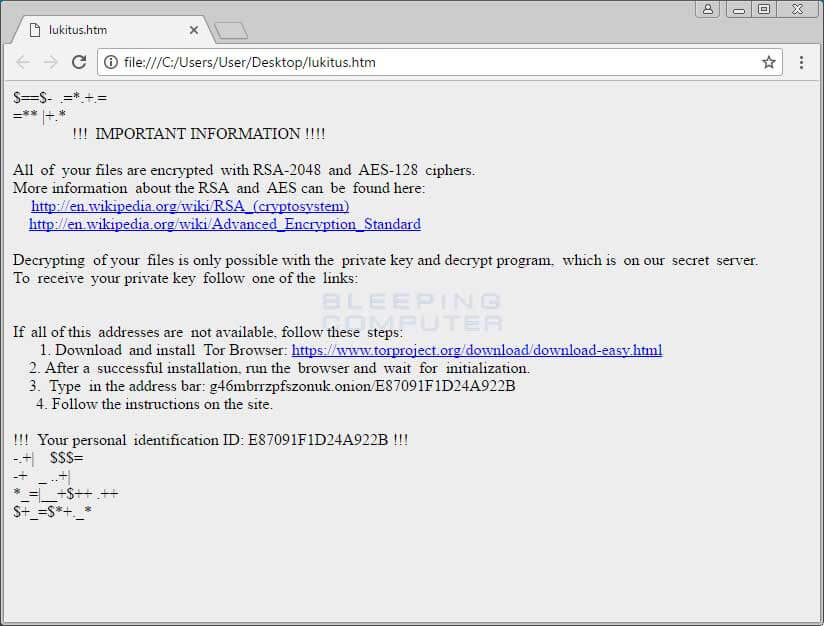Screen dimensions: 824x626
Task: Click the 'After a successful installation' step
Action: point(280,368)
